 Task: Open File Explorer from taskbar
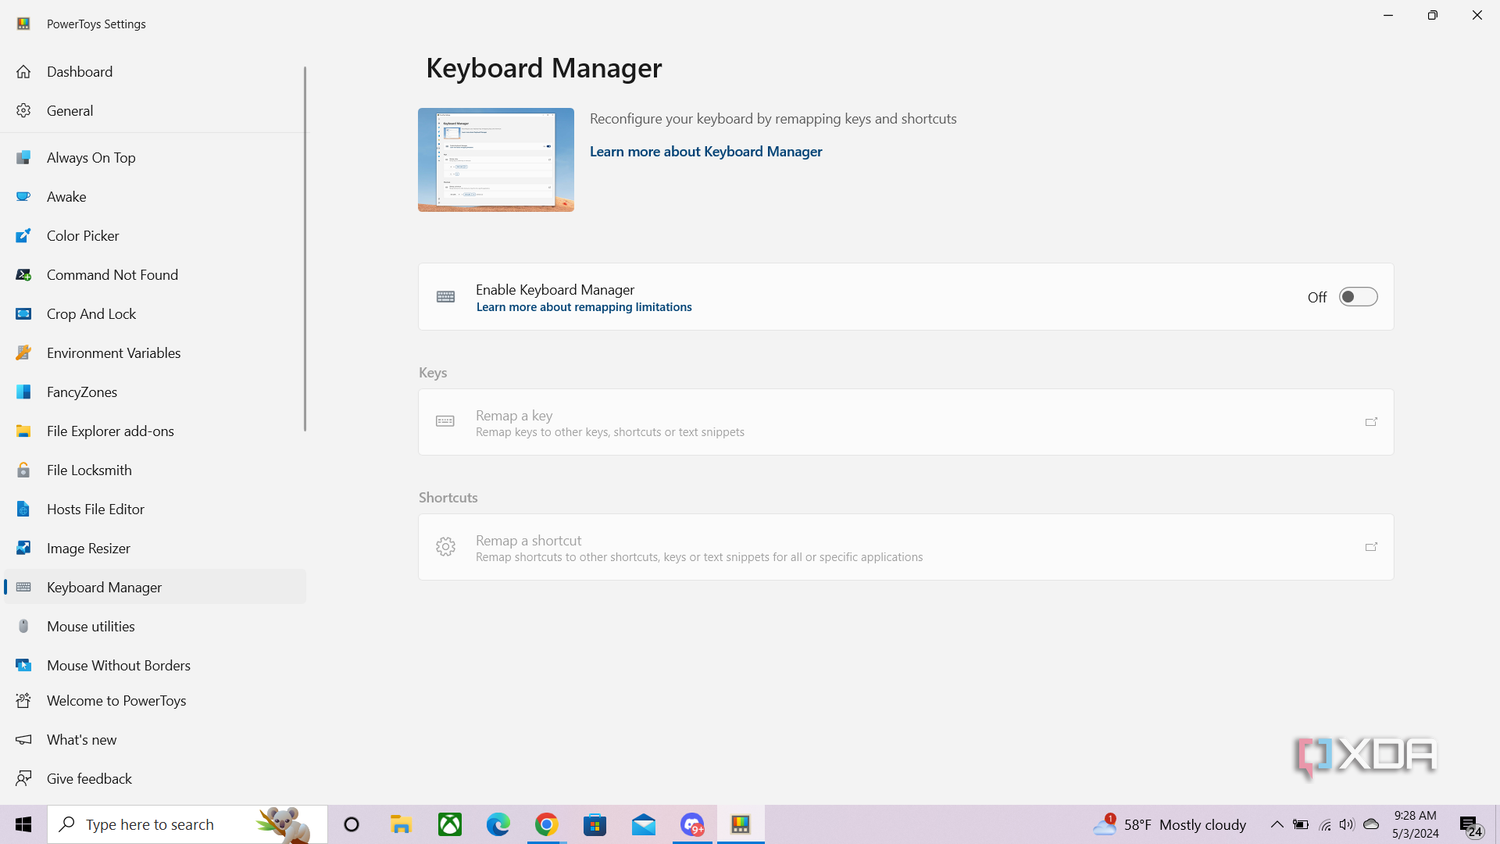(401, 825)
